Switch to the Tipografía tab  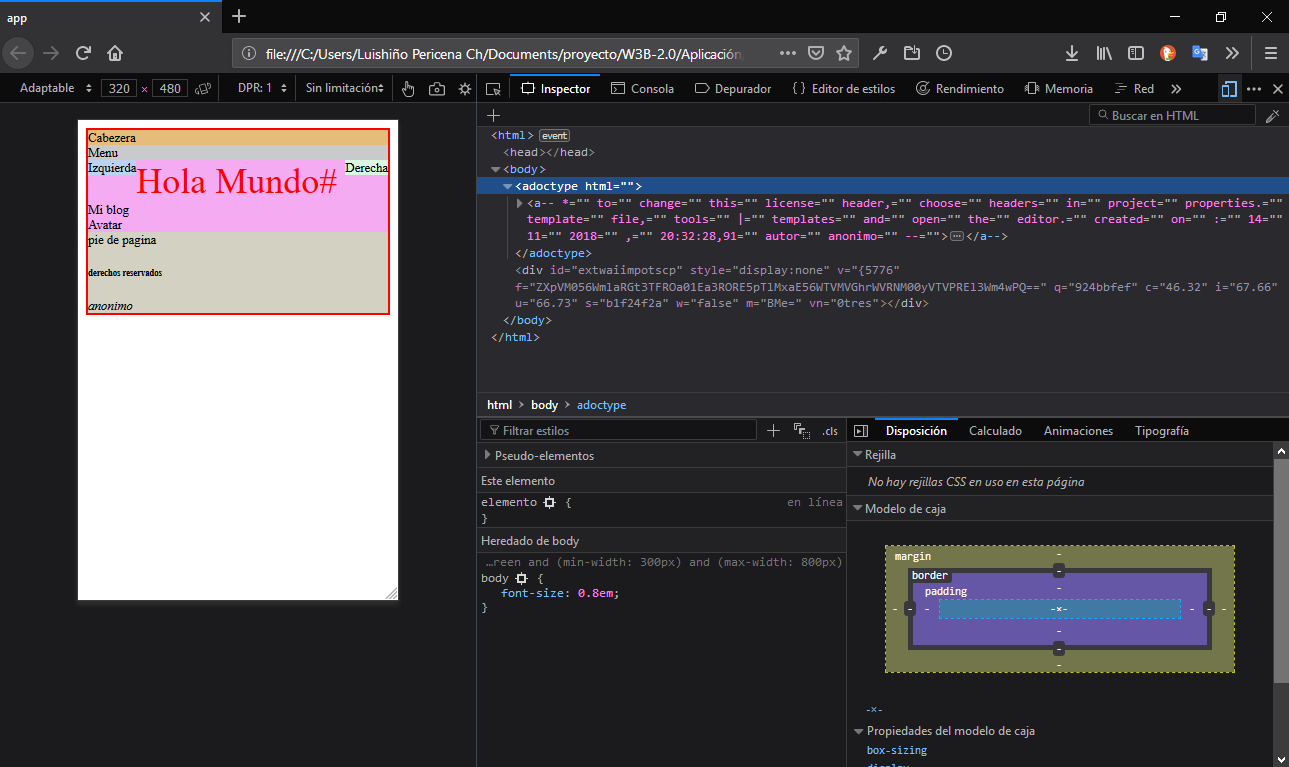(x=1161, y=430)
